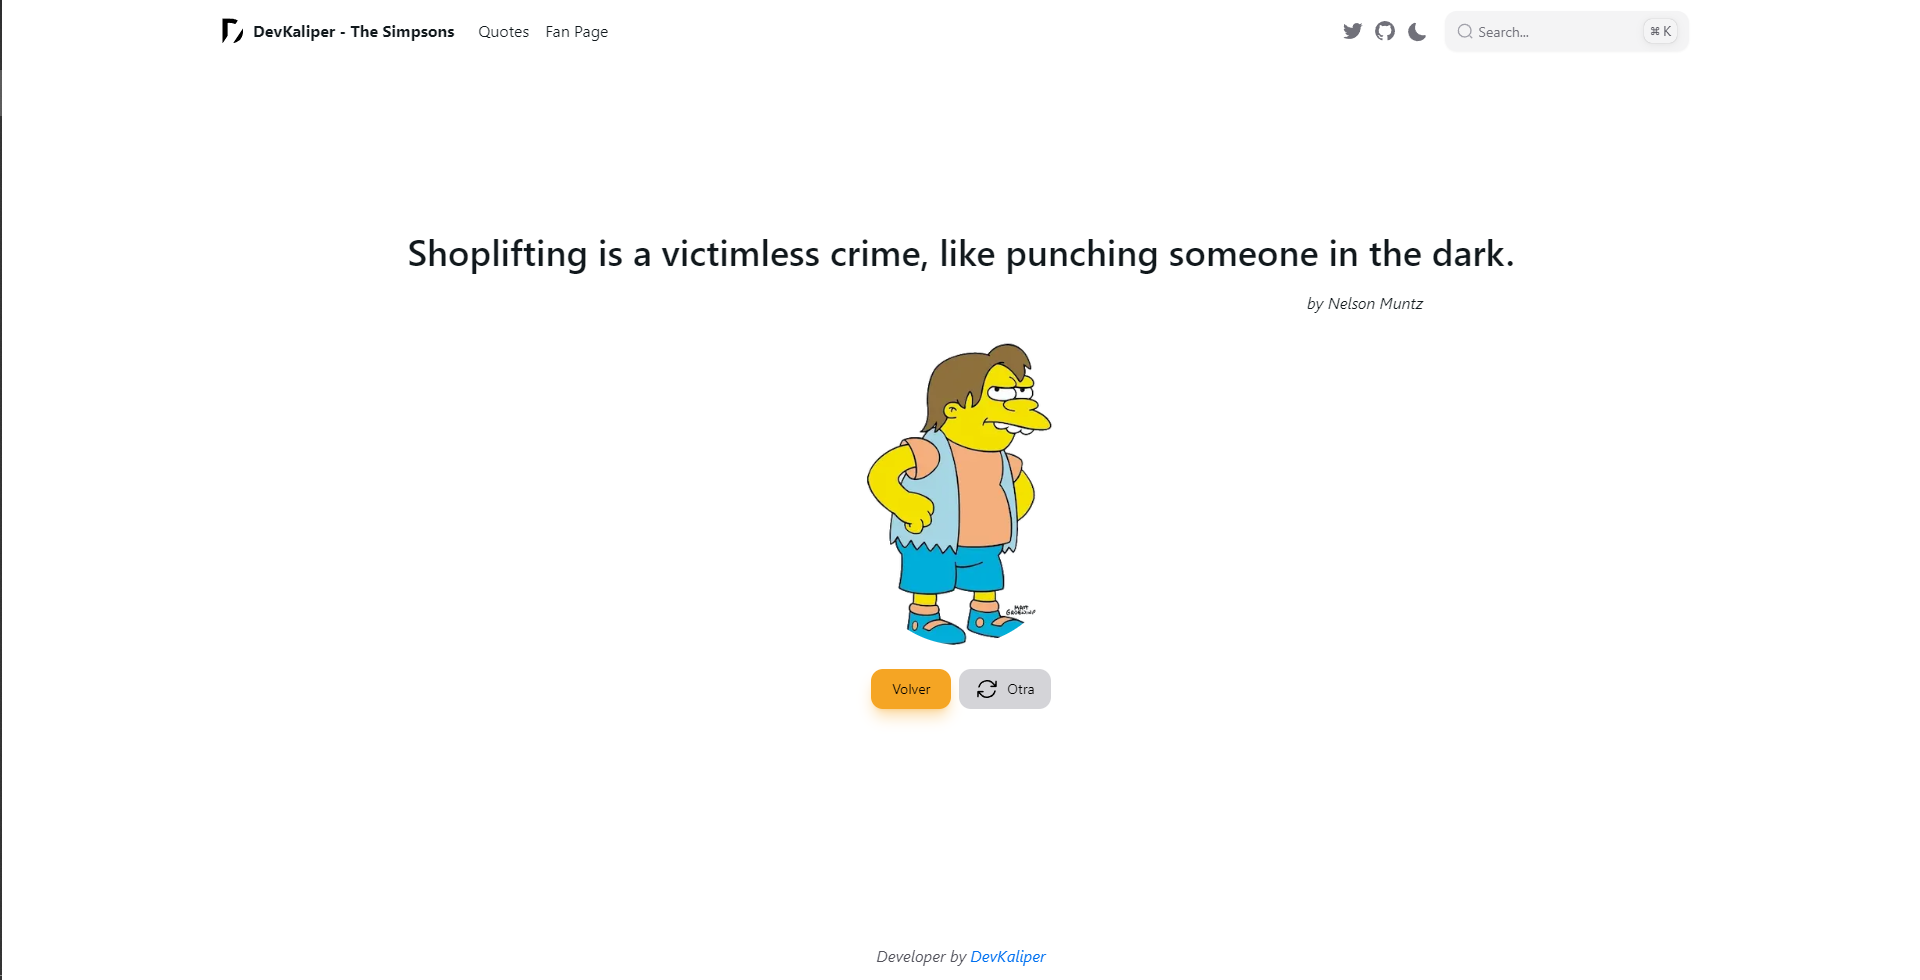1920x980 pixels.
Task: Click the ⌘K shortcut badge in the search field
Action: click(x=1660, y=31)
